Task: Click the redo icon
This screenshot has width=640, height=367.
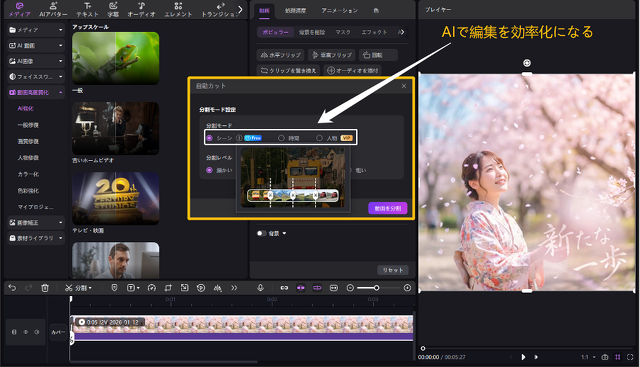Action: [x=28, y=288]
